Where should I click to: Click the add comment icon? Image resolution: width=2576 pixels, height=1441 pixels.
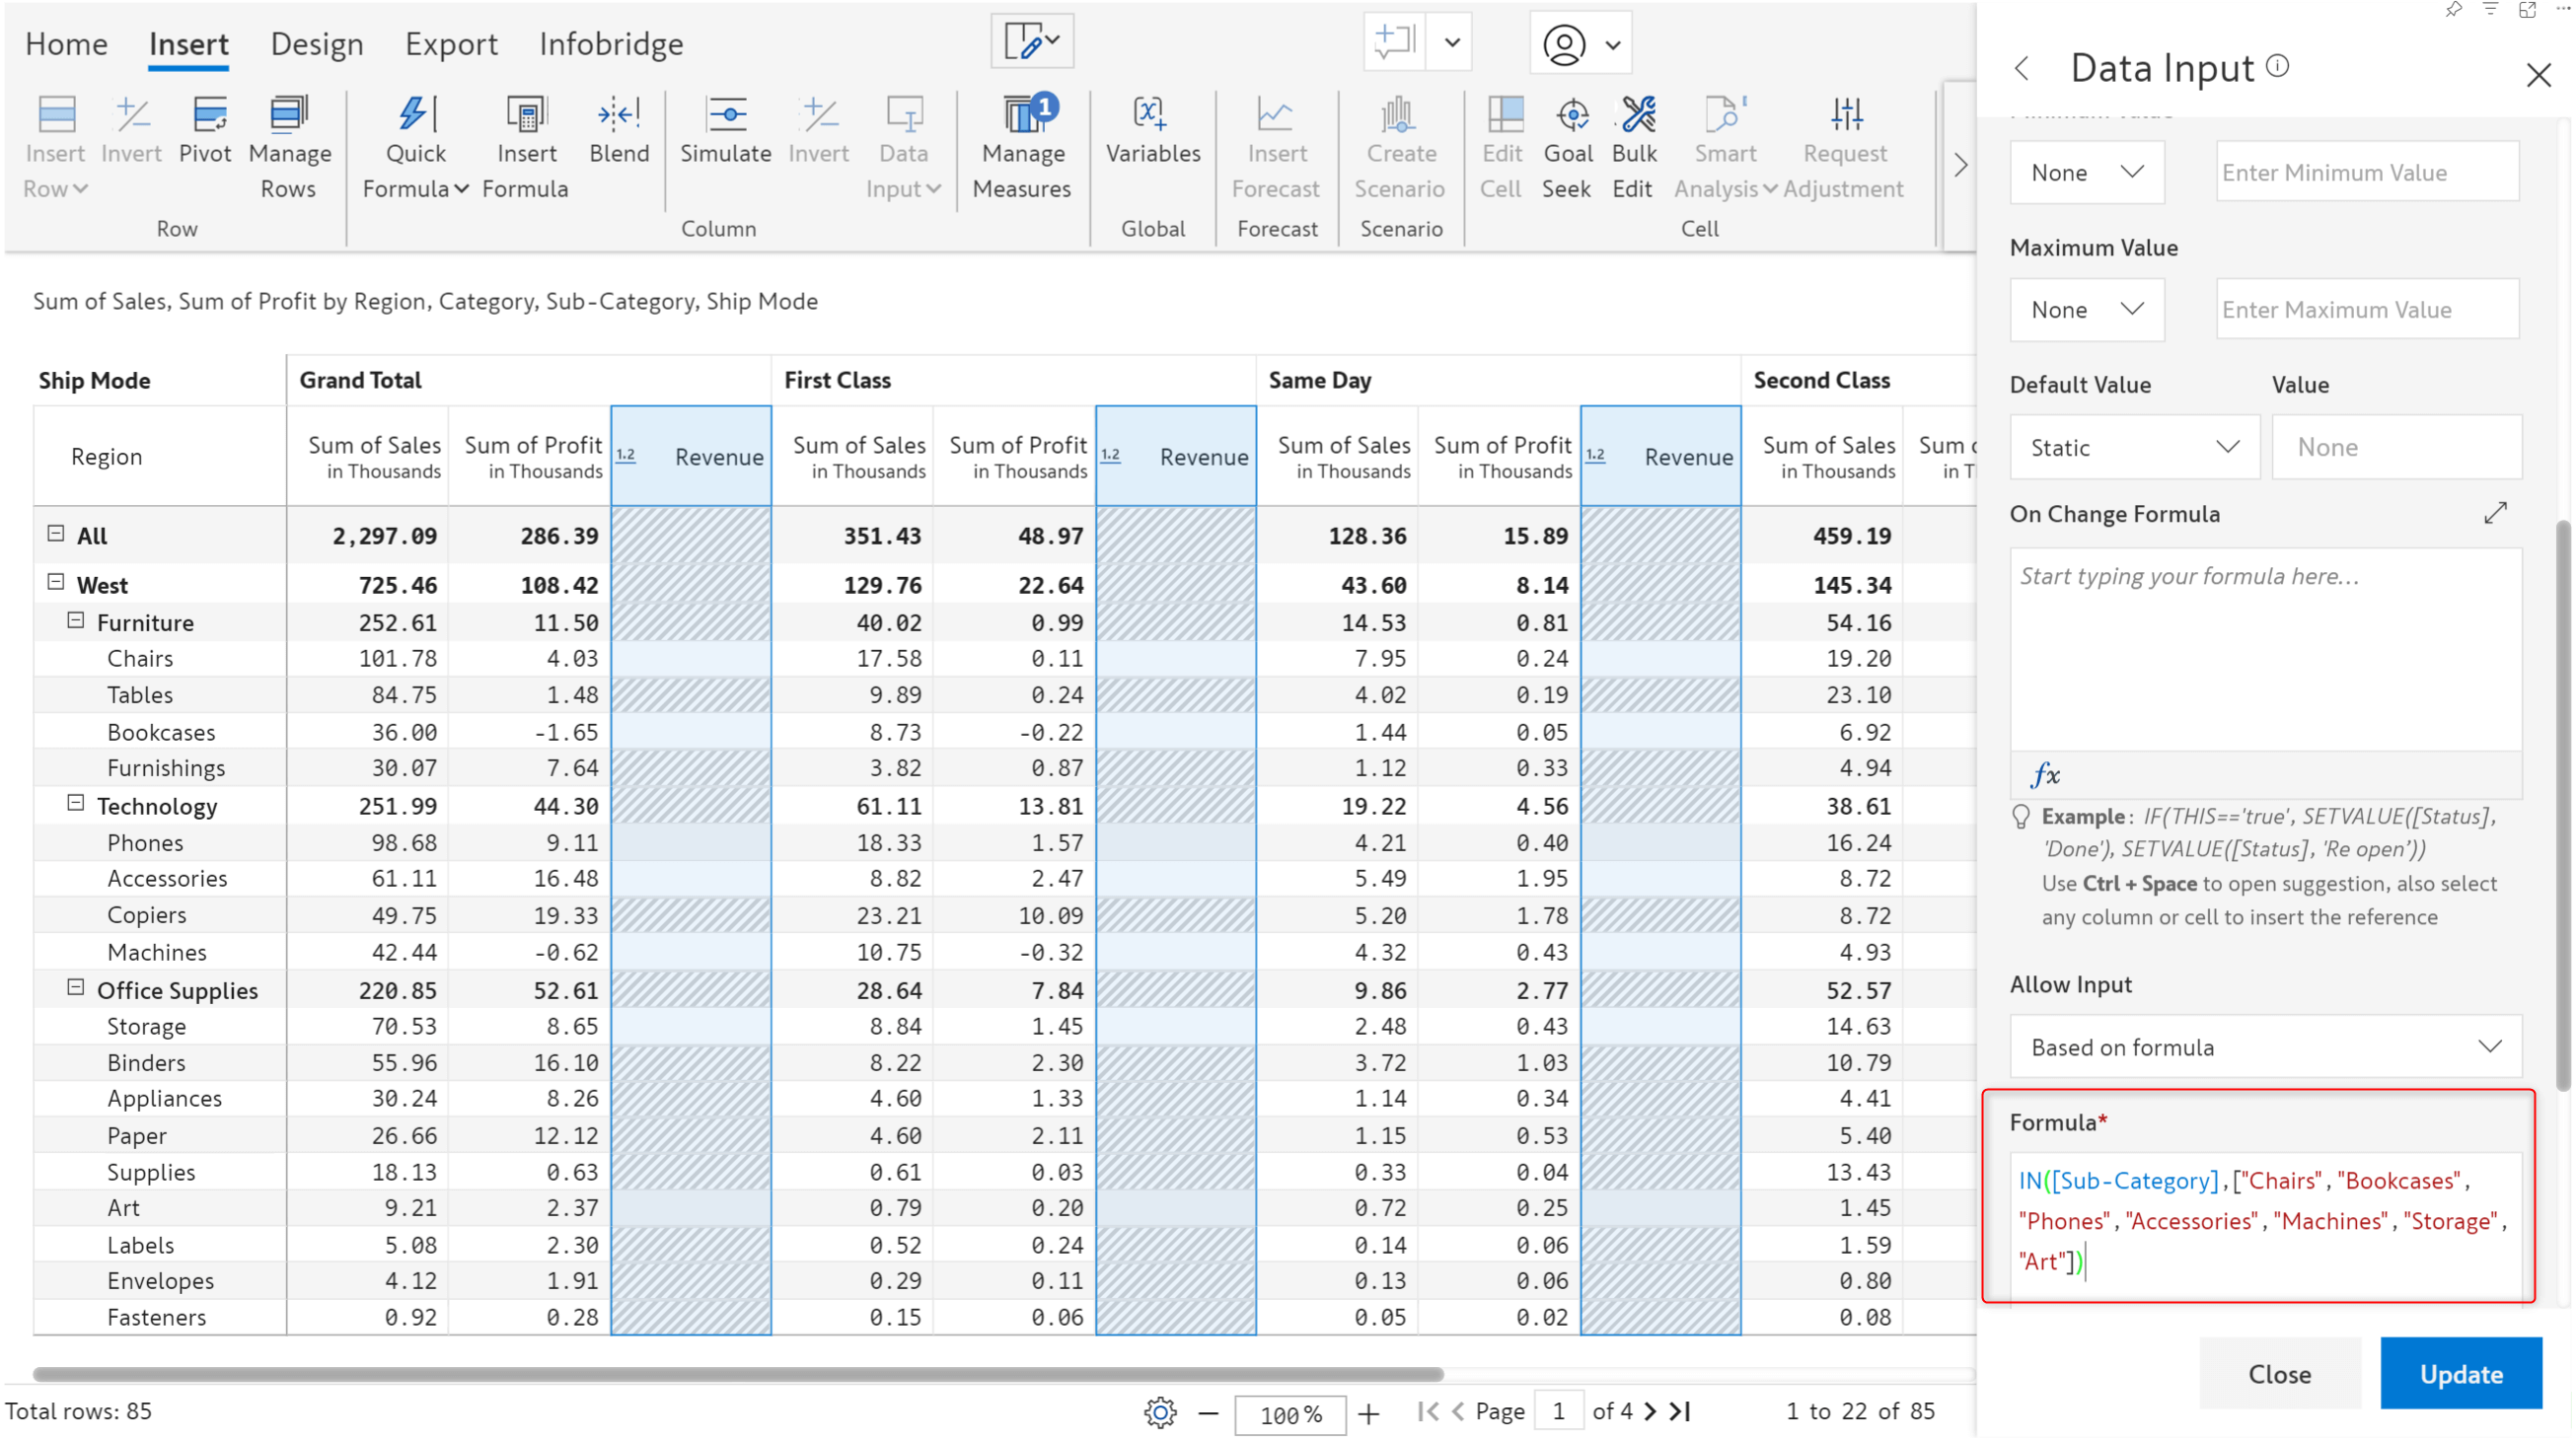click(x=1394, y=42)
